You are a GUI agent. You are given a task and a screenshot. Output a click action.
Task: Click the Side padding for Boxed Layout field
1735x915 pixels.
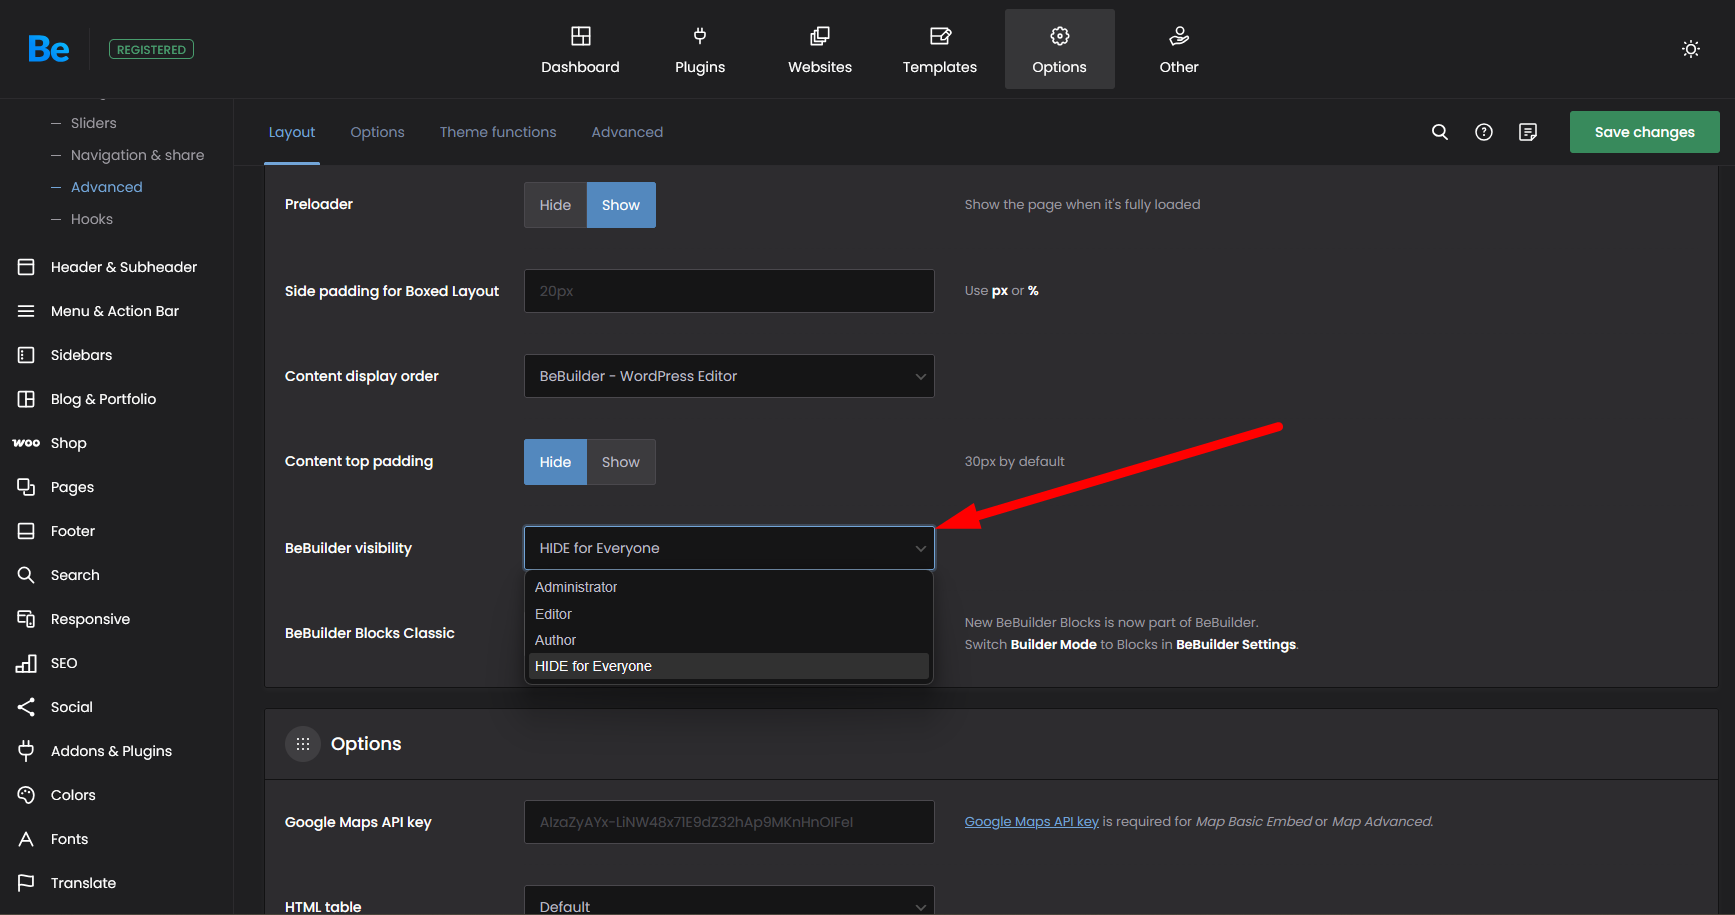point(729,291)
